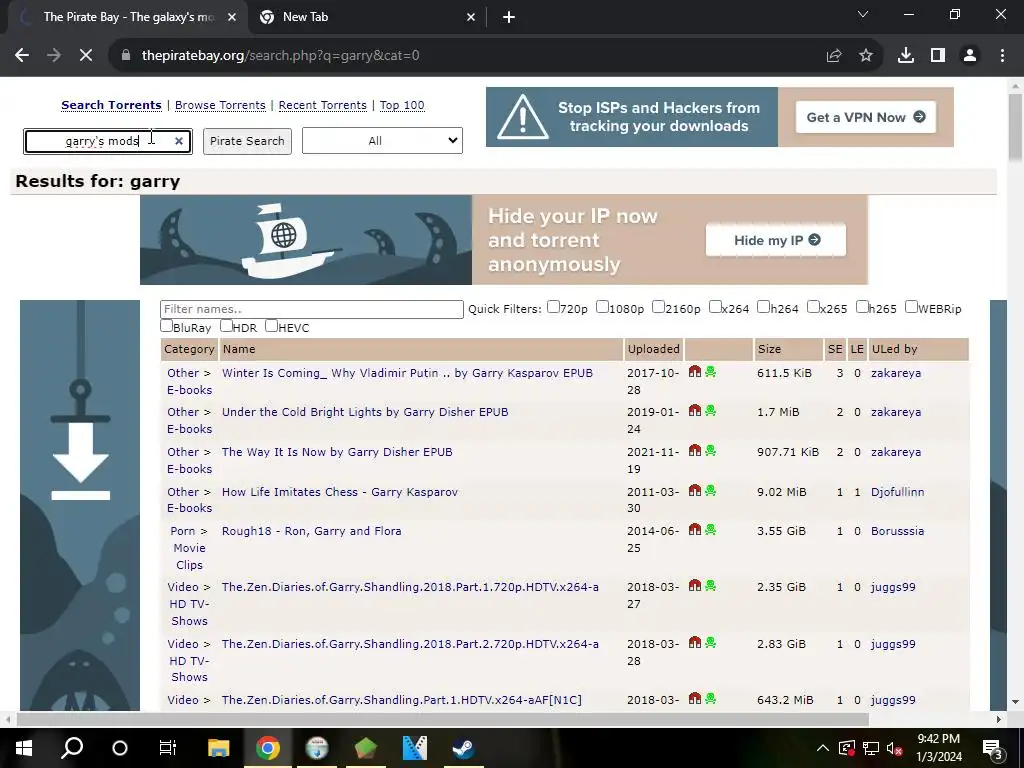Image resolution: width=1024 pixels, height=768 pixels.
Task: Check the x265 quick filter
Action: [x=813, y=306]
